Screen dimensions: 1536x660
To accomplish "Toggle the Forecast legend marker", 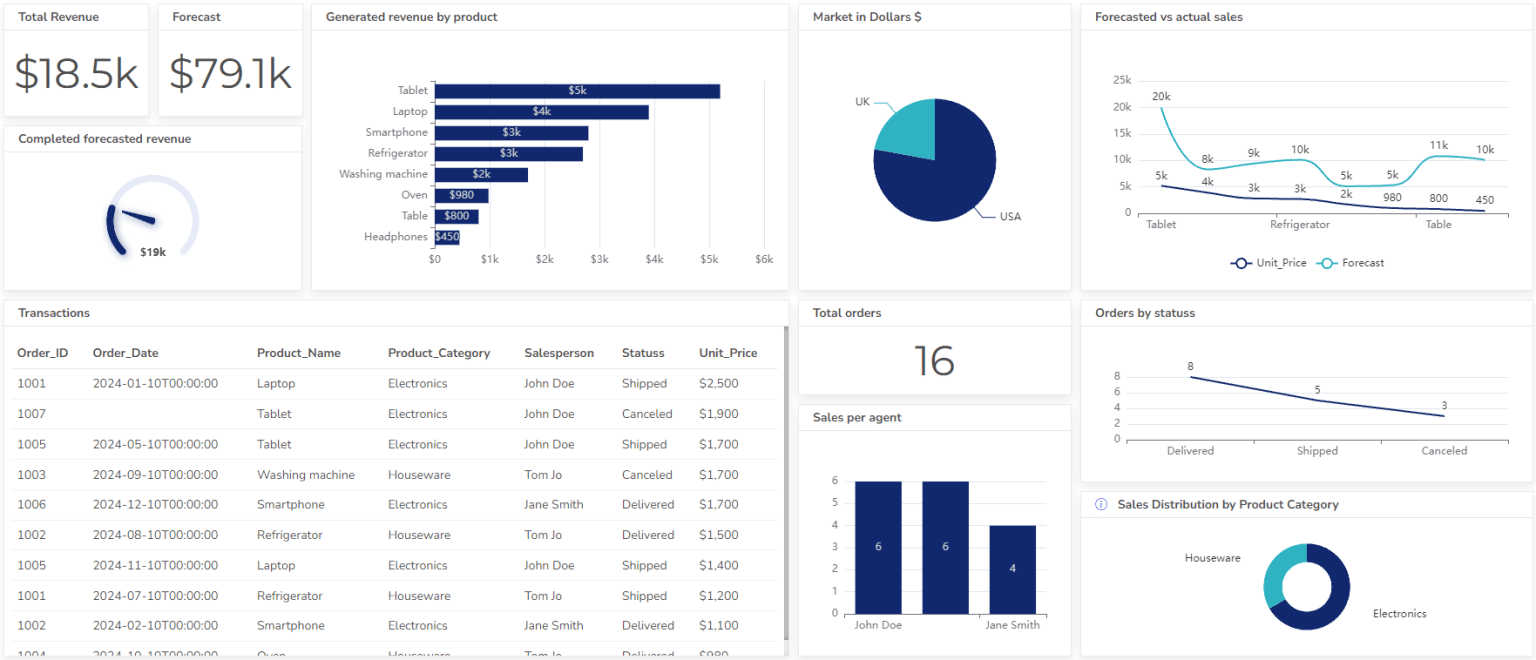I will [x=1327, y=262].
